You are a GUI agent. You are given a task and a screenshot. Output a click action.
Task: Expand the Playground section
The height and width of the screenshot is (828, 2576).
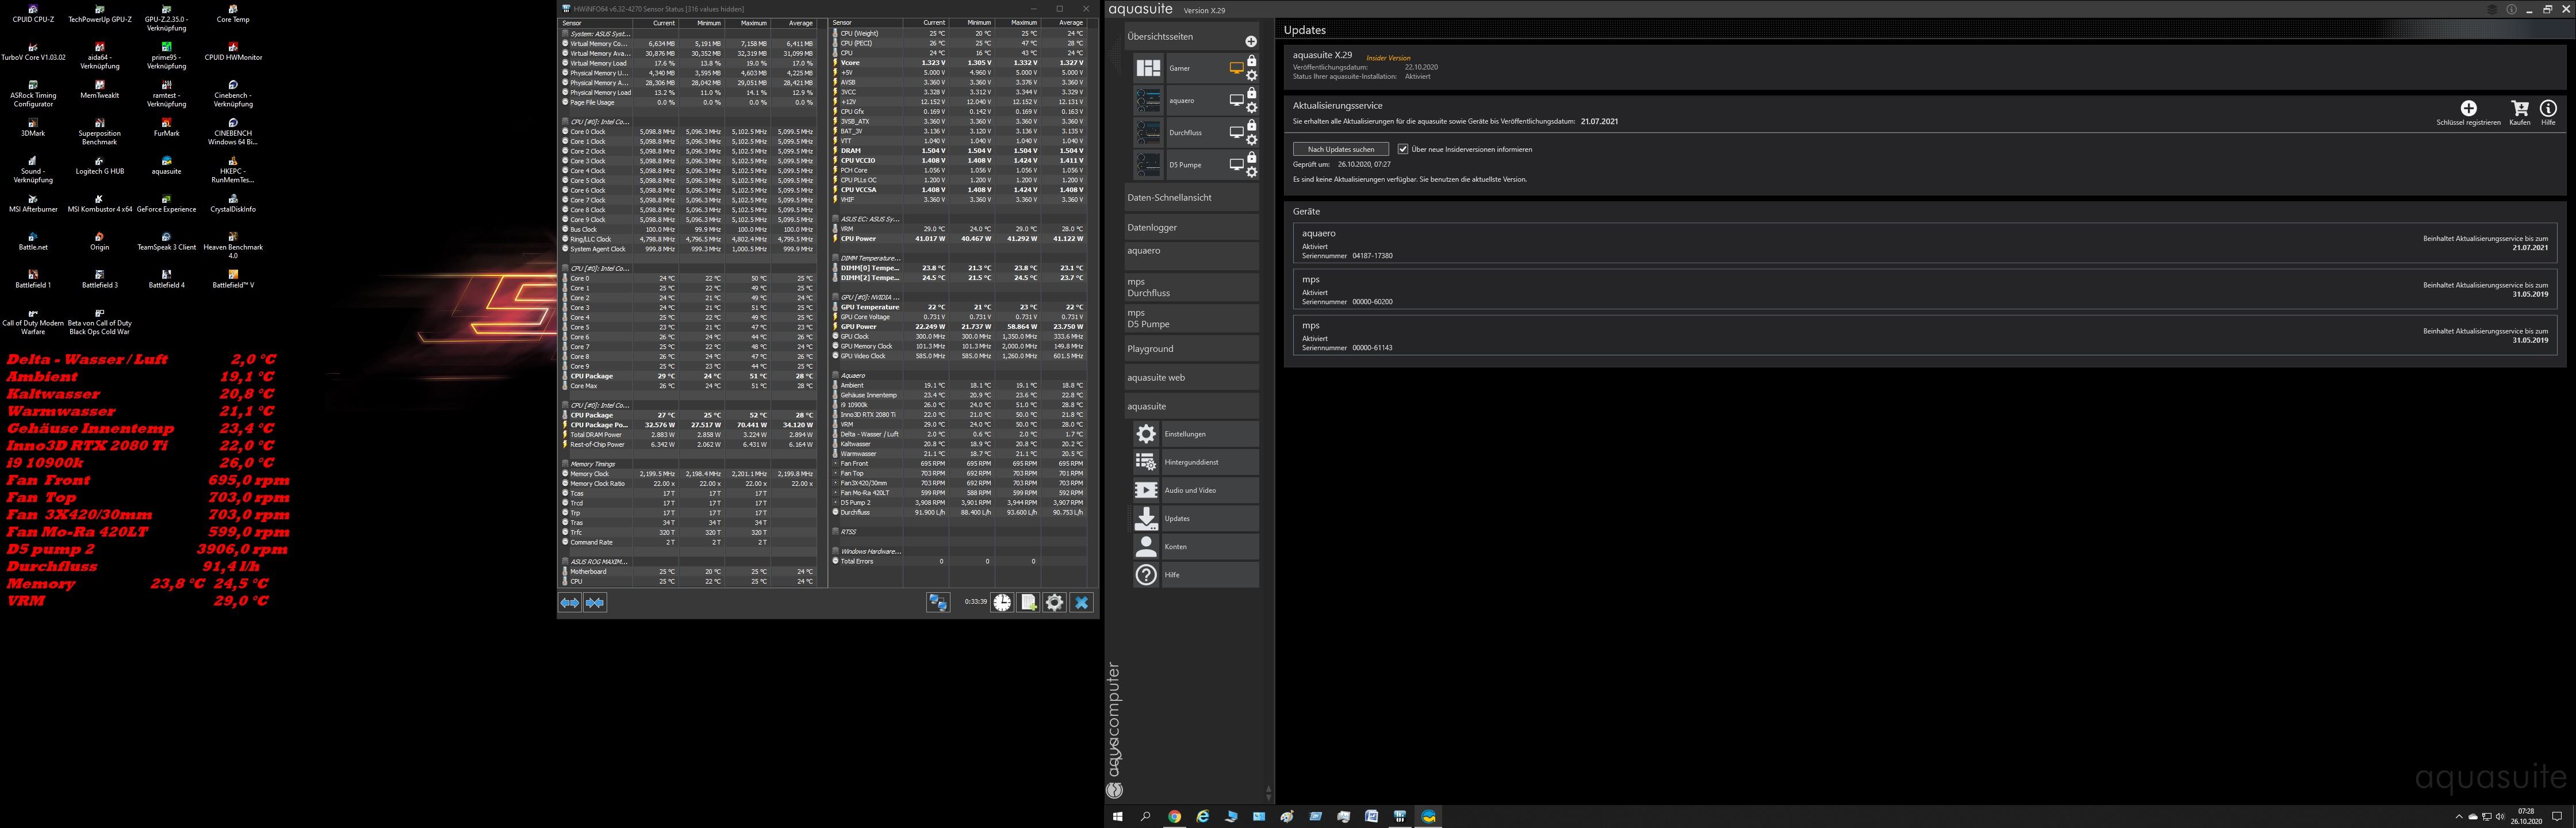(x=1191, y=349)
